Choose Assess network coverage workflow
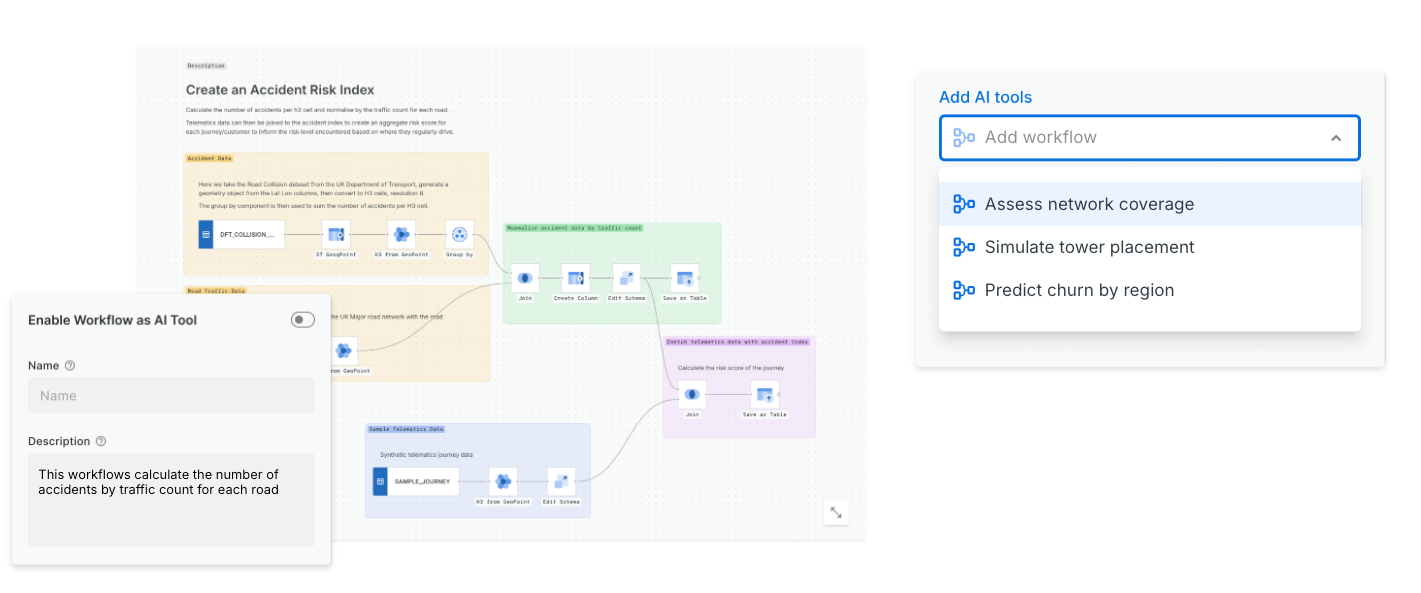Image resolution: width=1421 pixels, height=593 pixels. [x=1149, y=204]
